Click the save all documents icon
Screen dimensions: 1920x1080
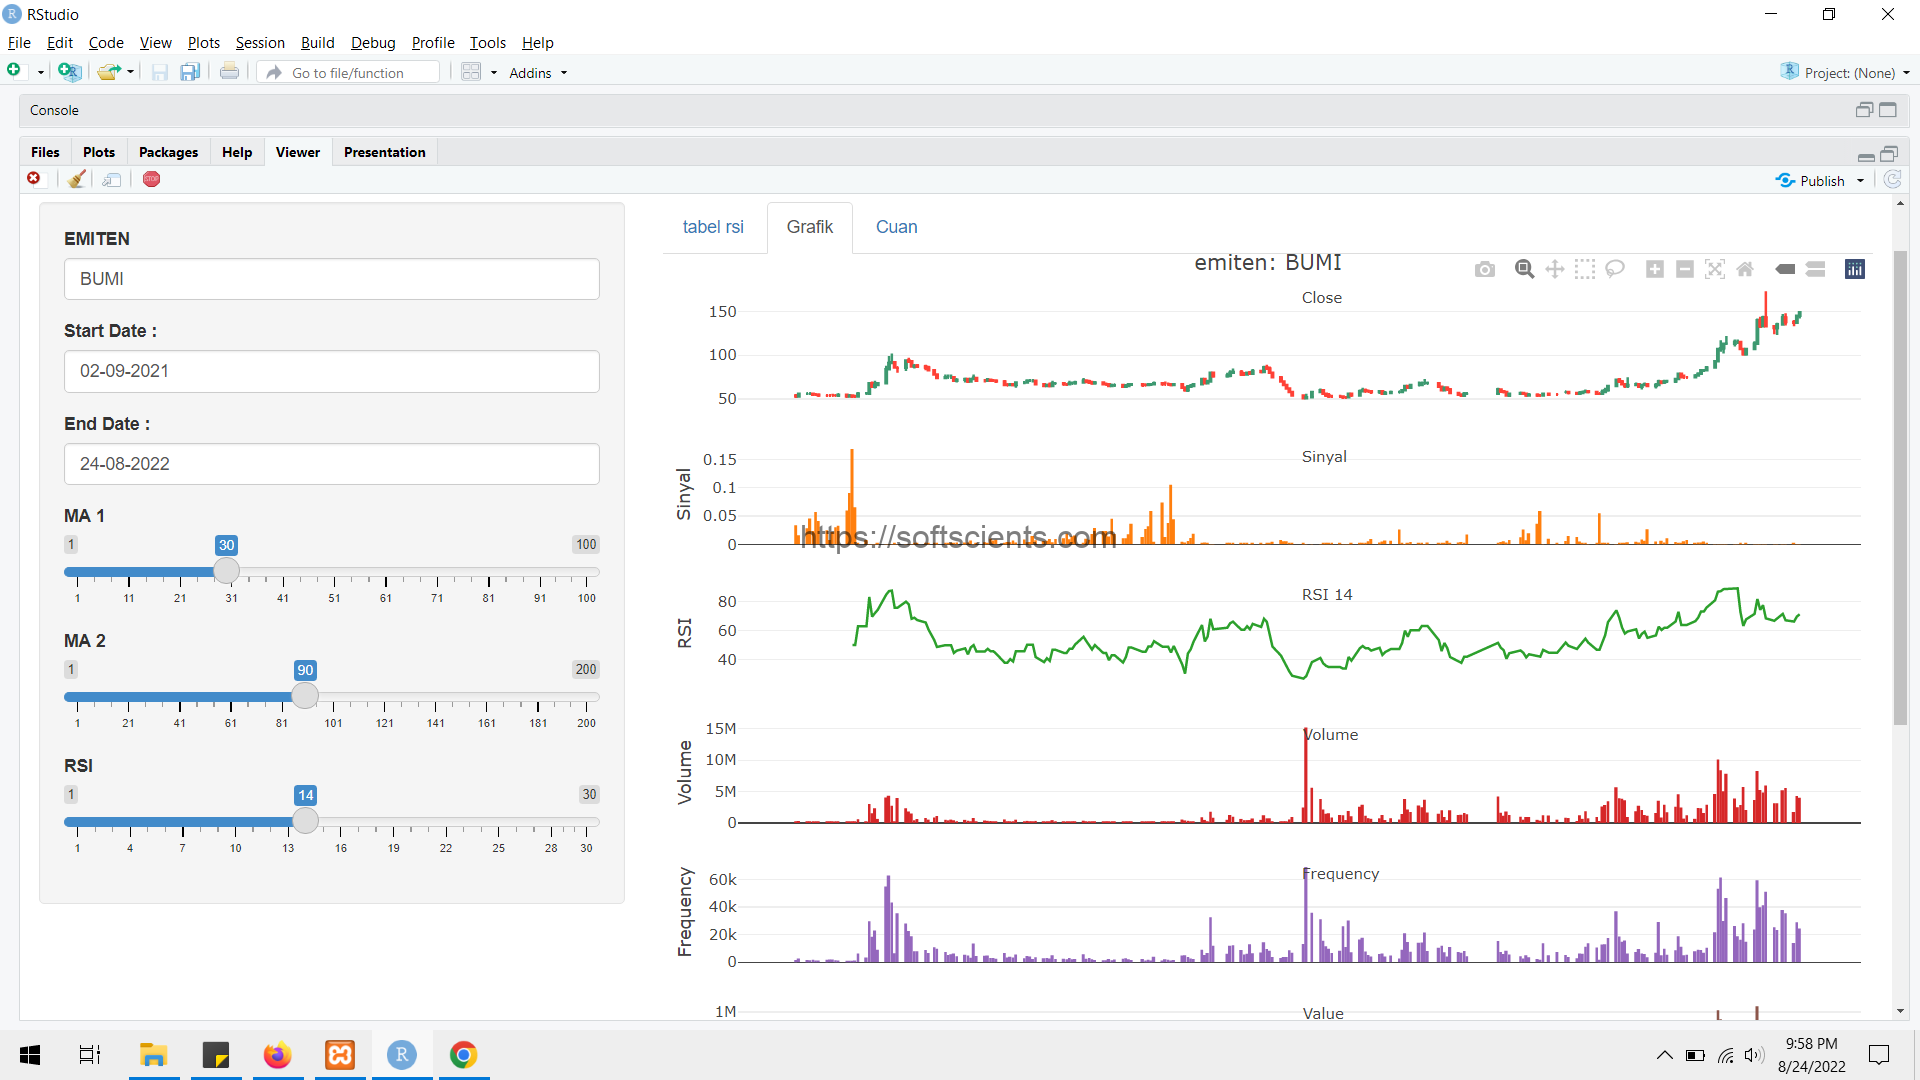point(189,72)
